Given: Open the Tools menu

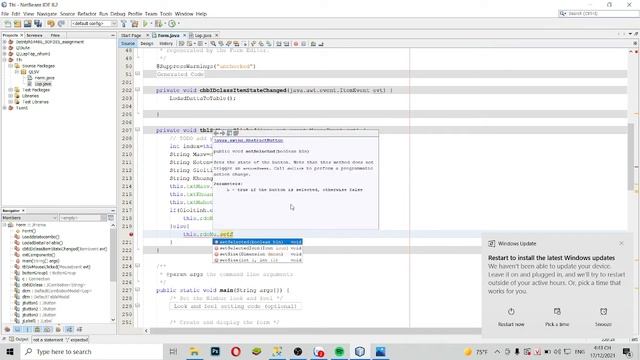Looking at the screenshot, I should (166, 14).
